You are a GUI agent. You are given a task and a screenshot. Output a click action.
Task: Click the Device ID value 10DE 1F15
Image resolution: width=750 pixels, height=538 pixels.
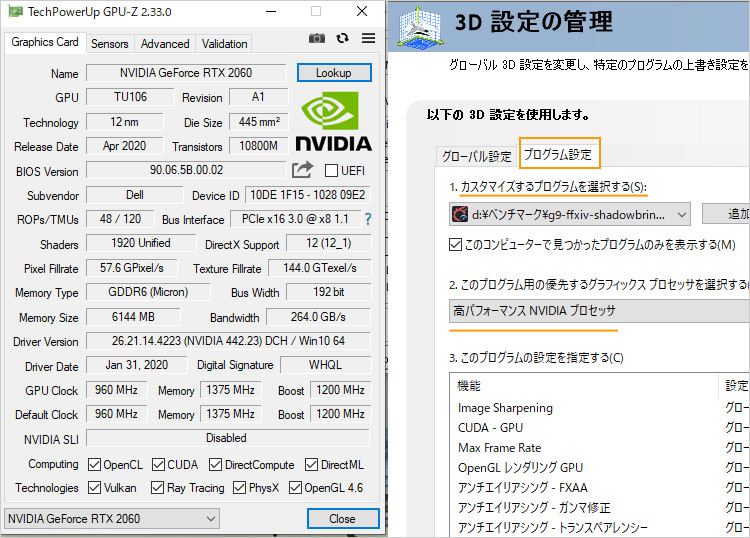click(308, 195)
